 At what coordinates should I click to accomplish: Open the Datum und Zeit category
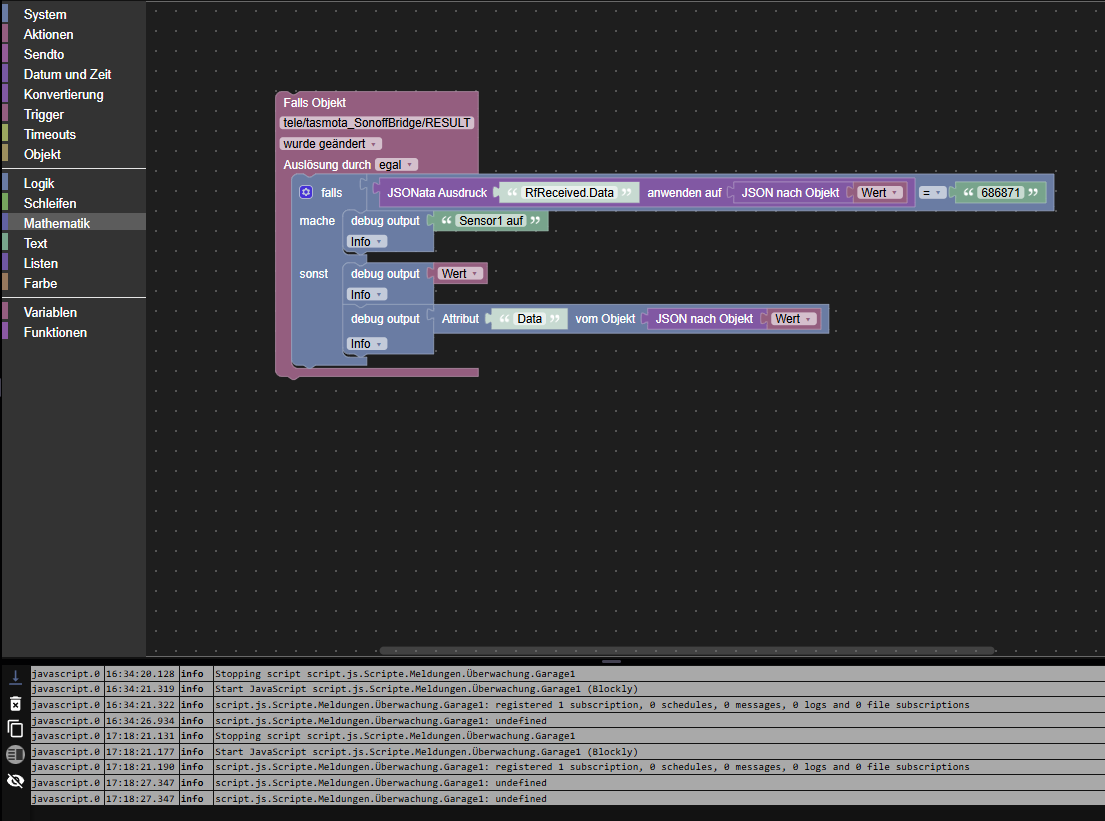pyautogui.click(x=73, y=75)
